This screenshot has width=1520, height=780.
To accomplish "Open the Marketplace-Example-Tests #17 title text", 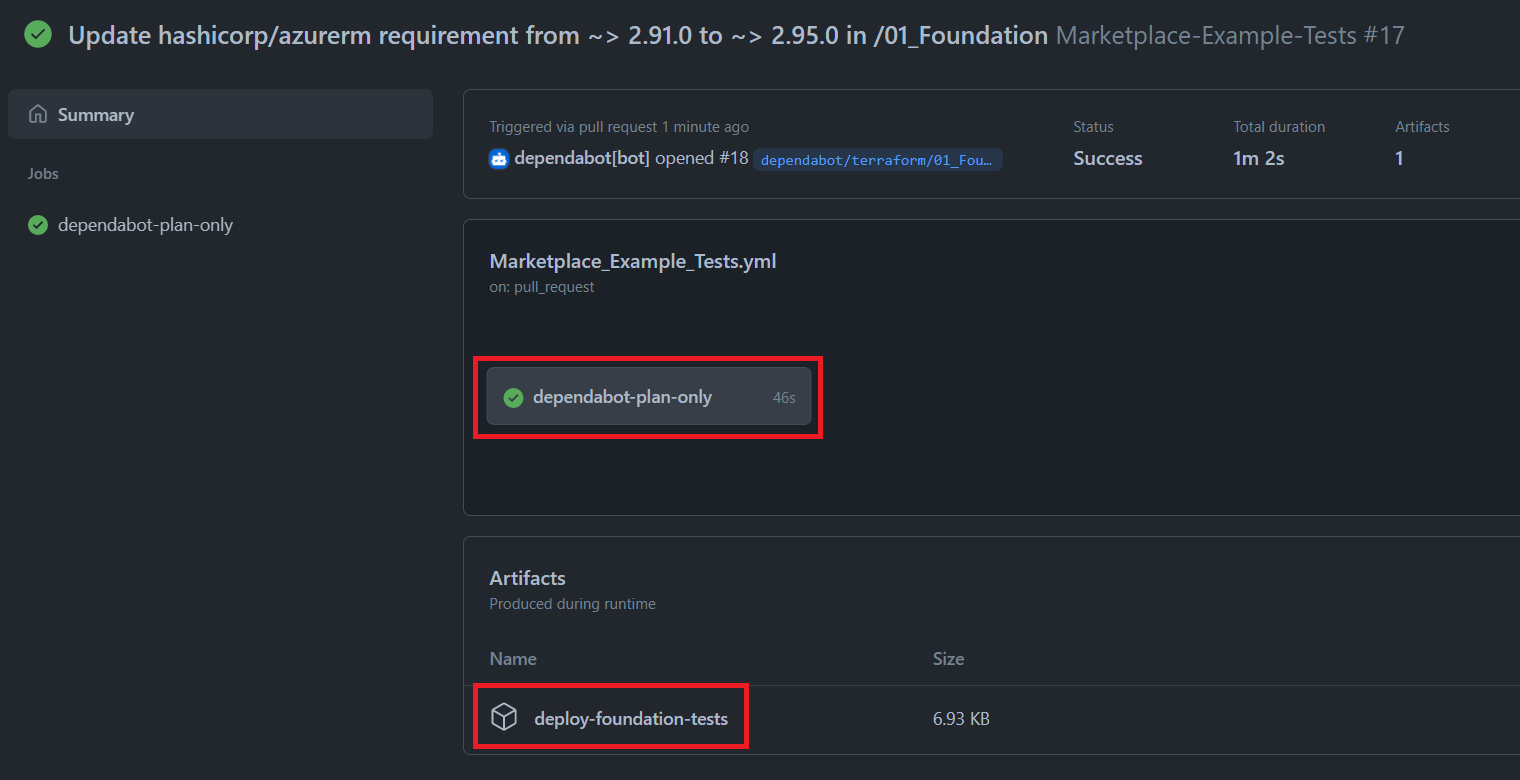I will [x=1230, y=36].
